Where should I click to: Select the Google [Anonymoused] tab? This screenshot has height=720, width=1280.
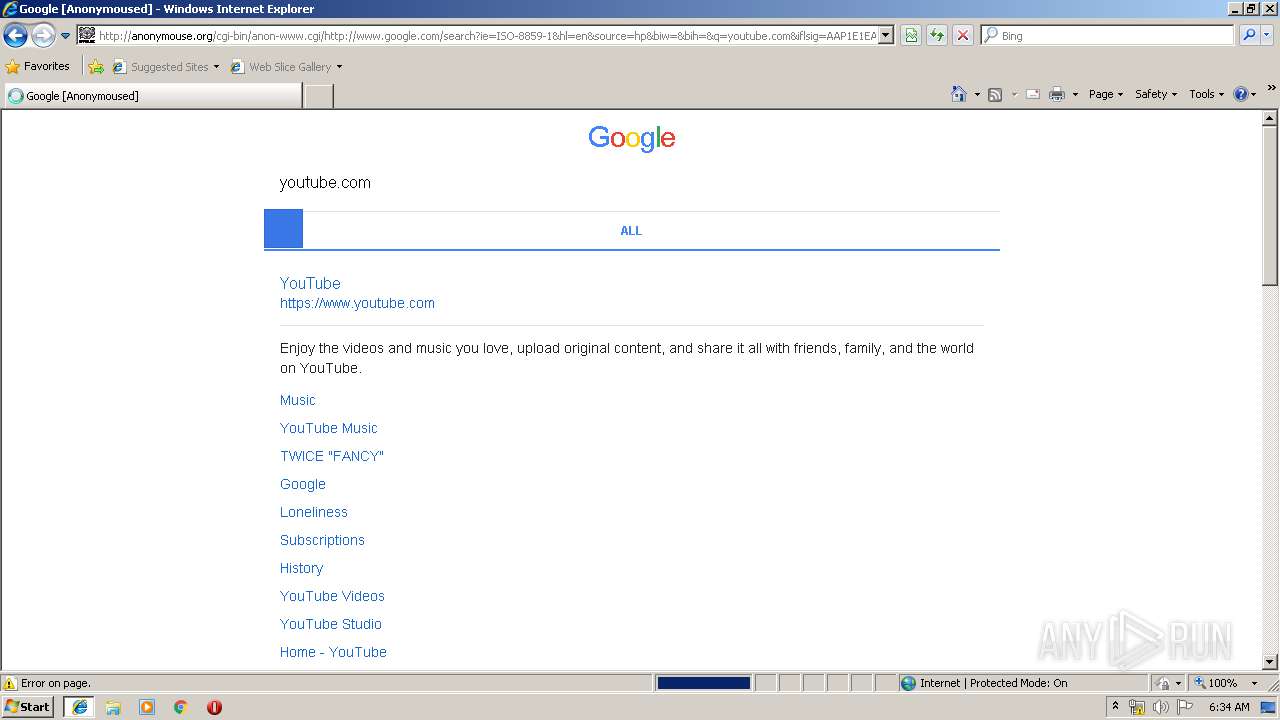coord(153,96)
